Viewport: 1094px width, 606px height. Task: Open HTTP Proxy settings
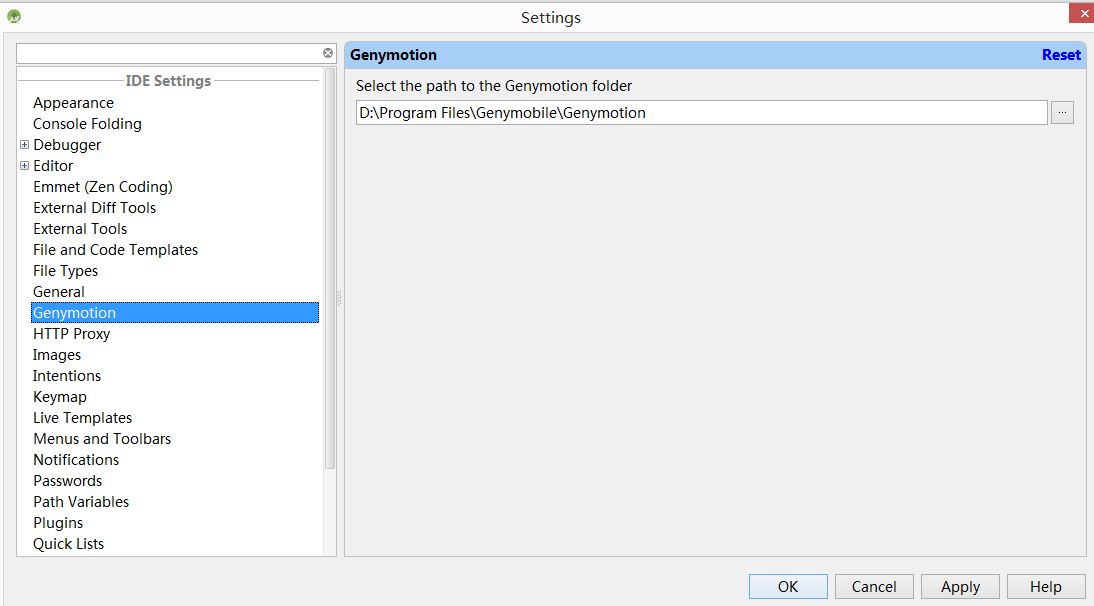(x=71, y=334)
